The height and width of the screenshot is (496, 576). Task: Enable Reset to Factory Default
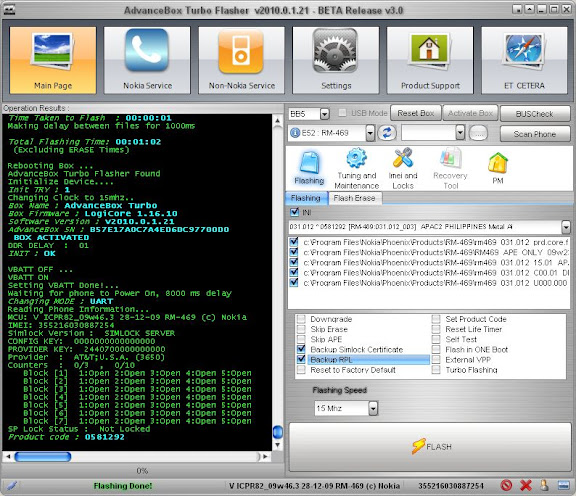click(x=301, y=370)
